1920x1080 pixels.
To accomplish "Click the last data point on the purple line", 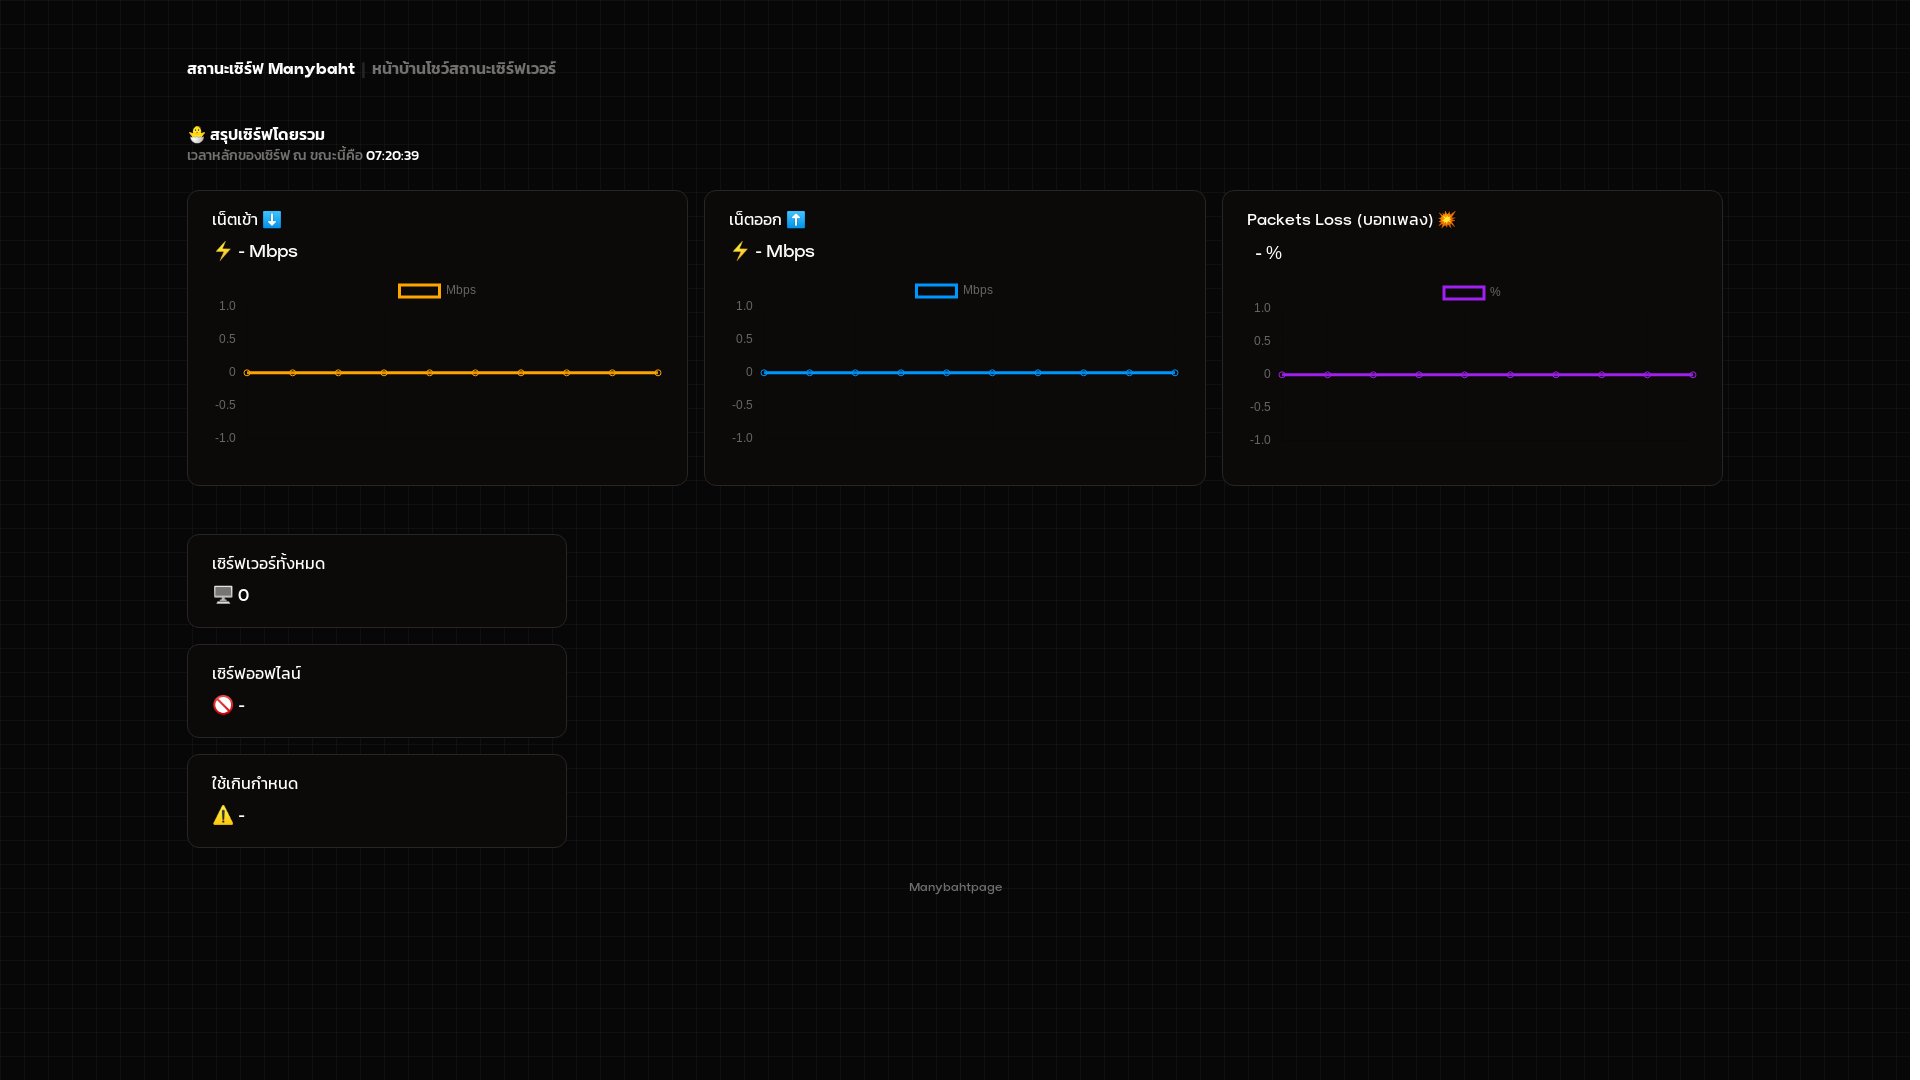I will click(1693, 375).
